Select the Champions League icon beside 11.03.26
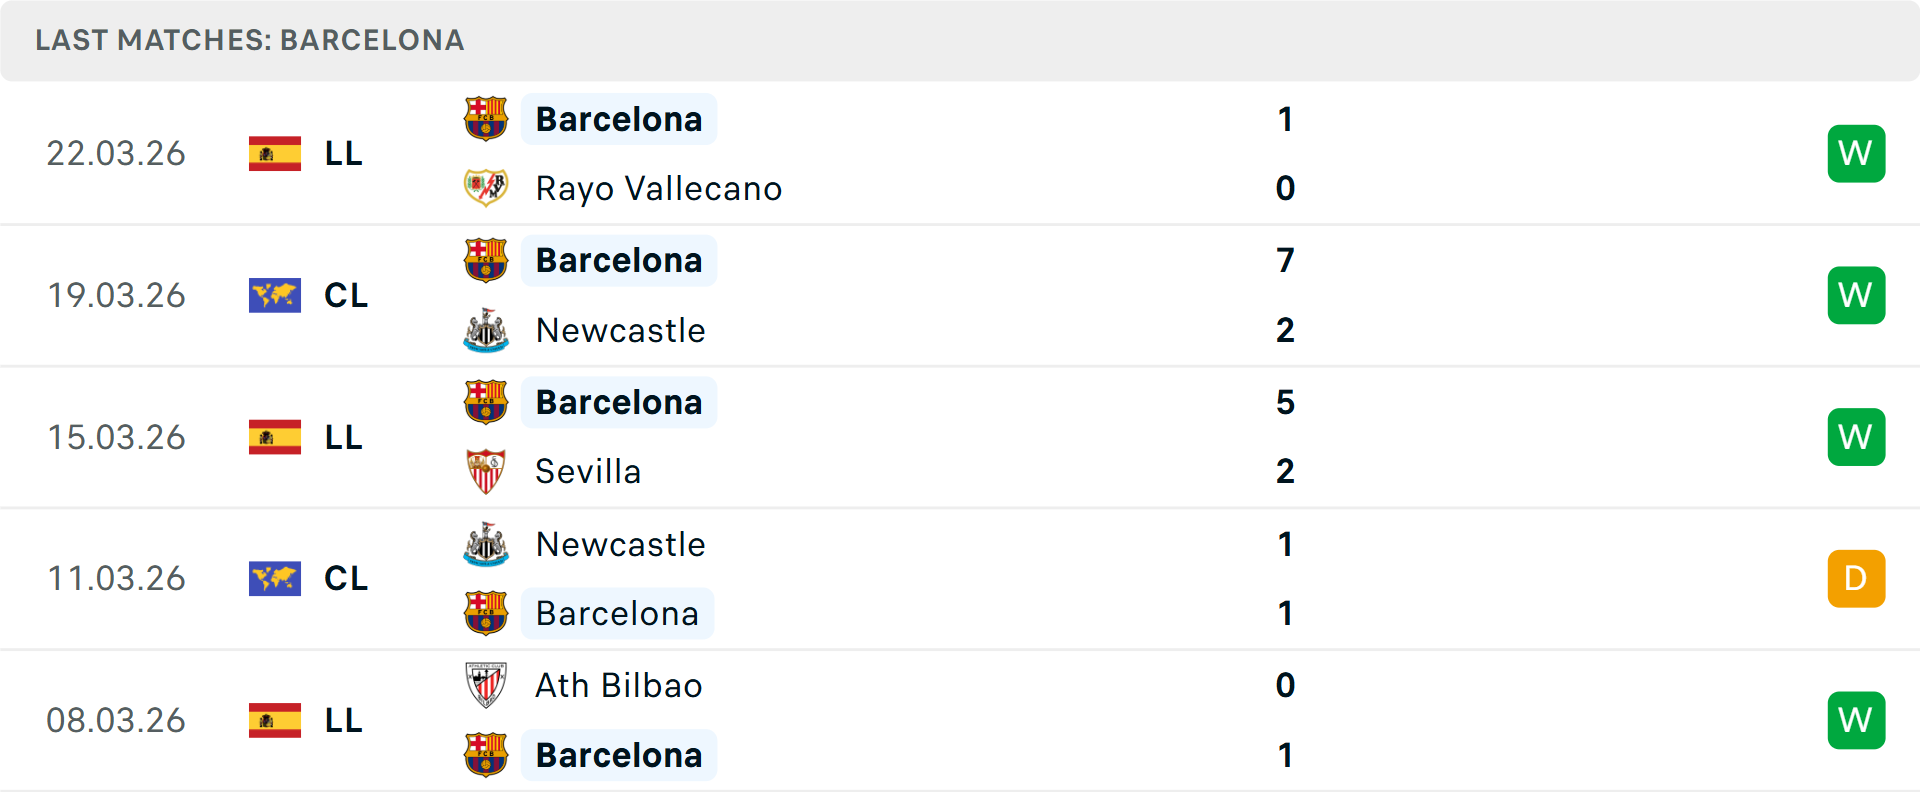This screenshot has height=792, width=1920. coord(274,578)
